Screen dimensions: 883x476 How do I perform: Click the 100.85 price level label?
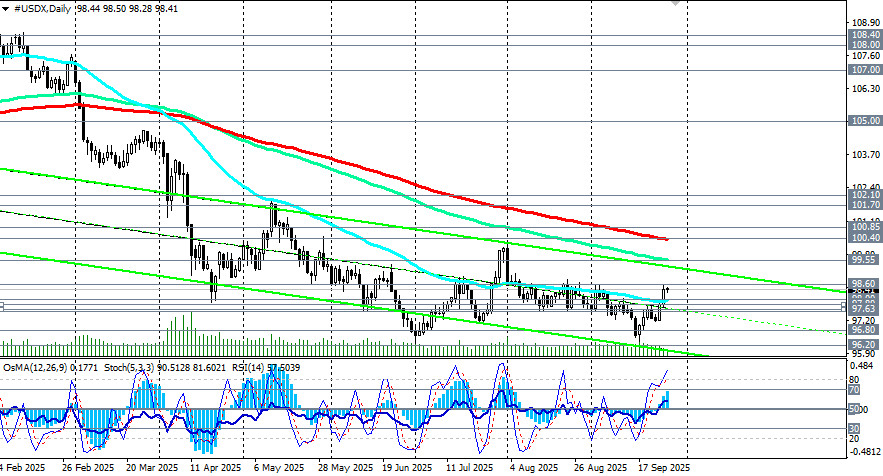tap(864, 227)
